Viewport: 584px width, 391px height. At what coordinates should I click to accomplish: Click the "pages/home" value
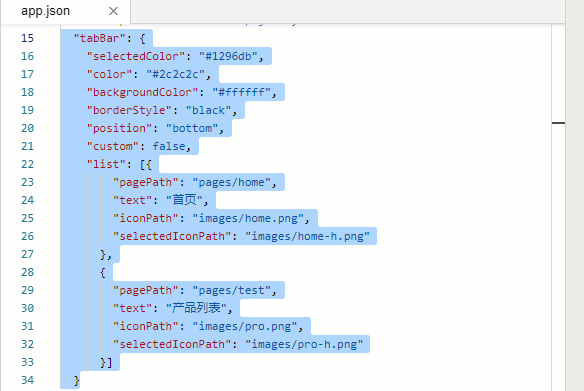click(232, 182)
